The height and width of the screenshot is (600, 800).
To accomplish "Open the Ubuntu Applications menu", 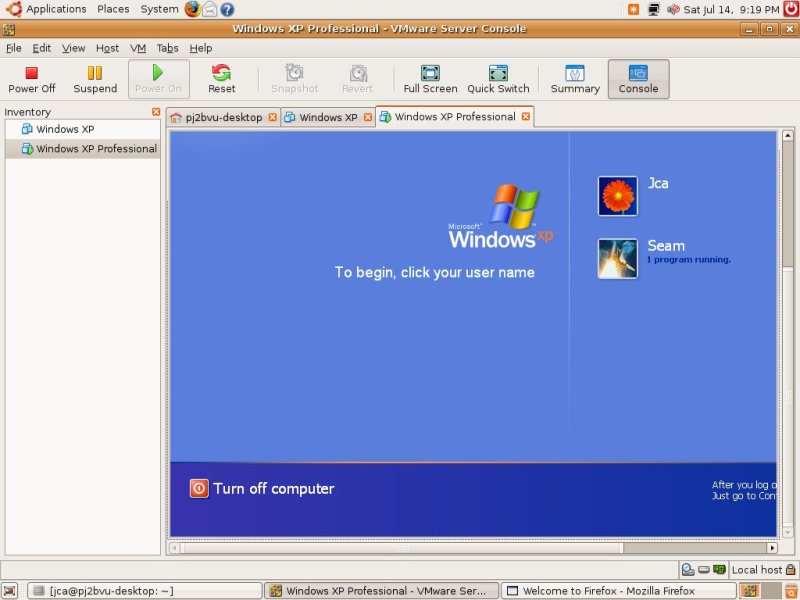I will point(47,9).
